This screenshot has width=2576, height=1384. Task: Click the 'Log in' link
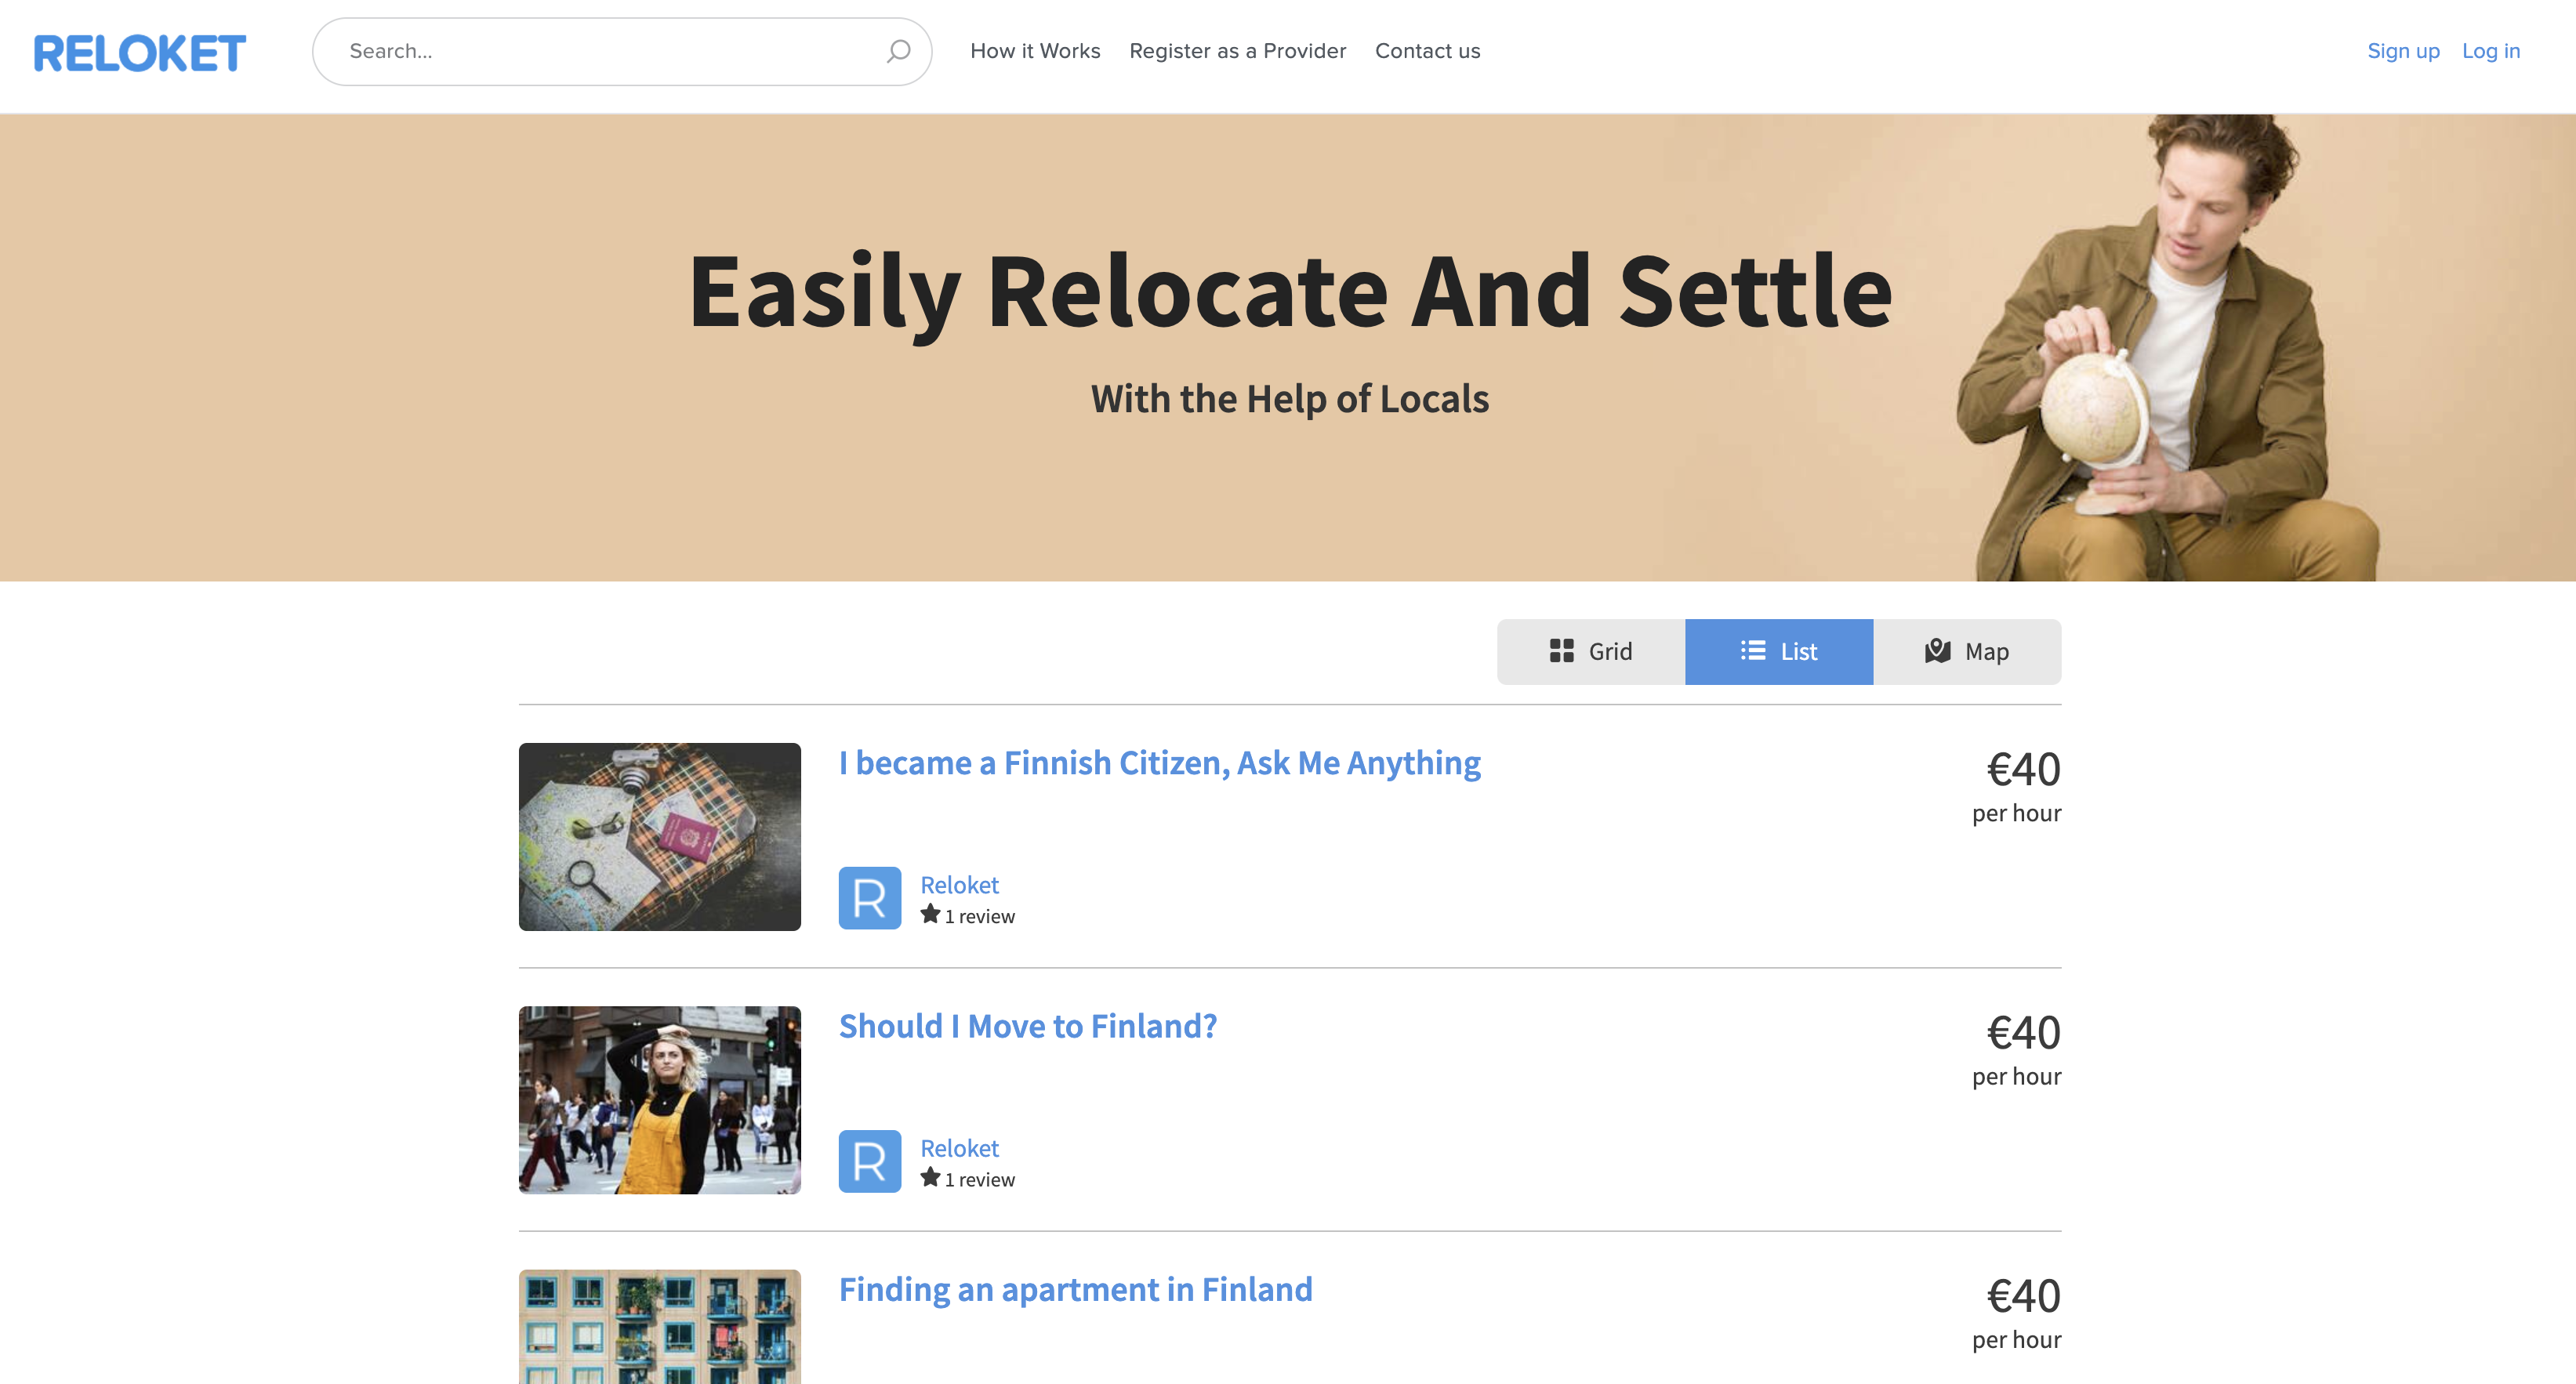tap(2490, 50)
